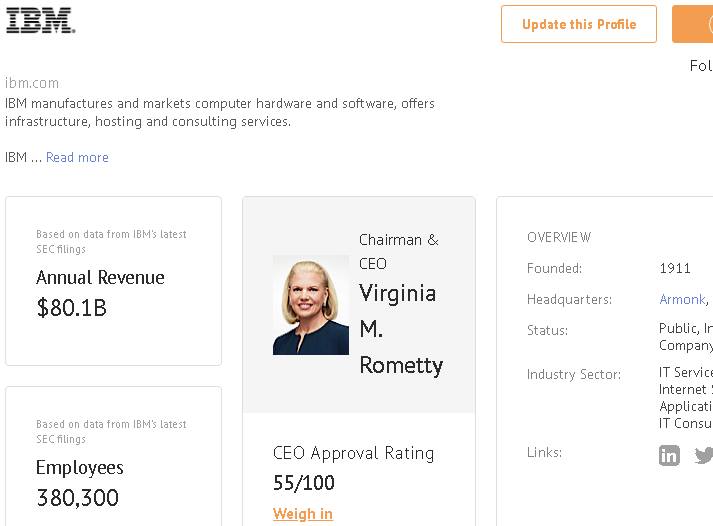Click the IBM logo

point(41,21)
